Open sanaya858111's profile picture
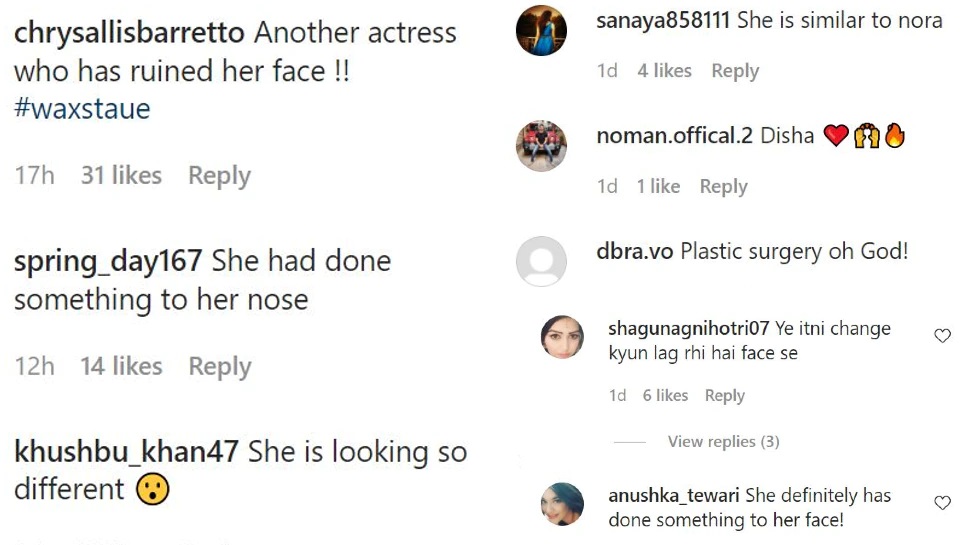The width and height of the screenshot is (970, 545). (x=541, y=31)
